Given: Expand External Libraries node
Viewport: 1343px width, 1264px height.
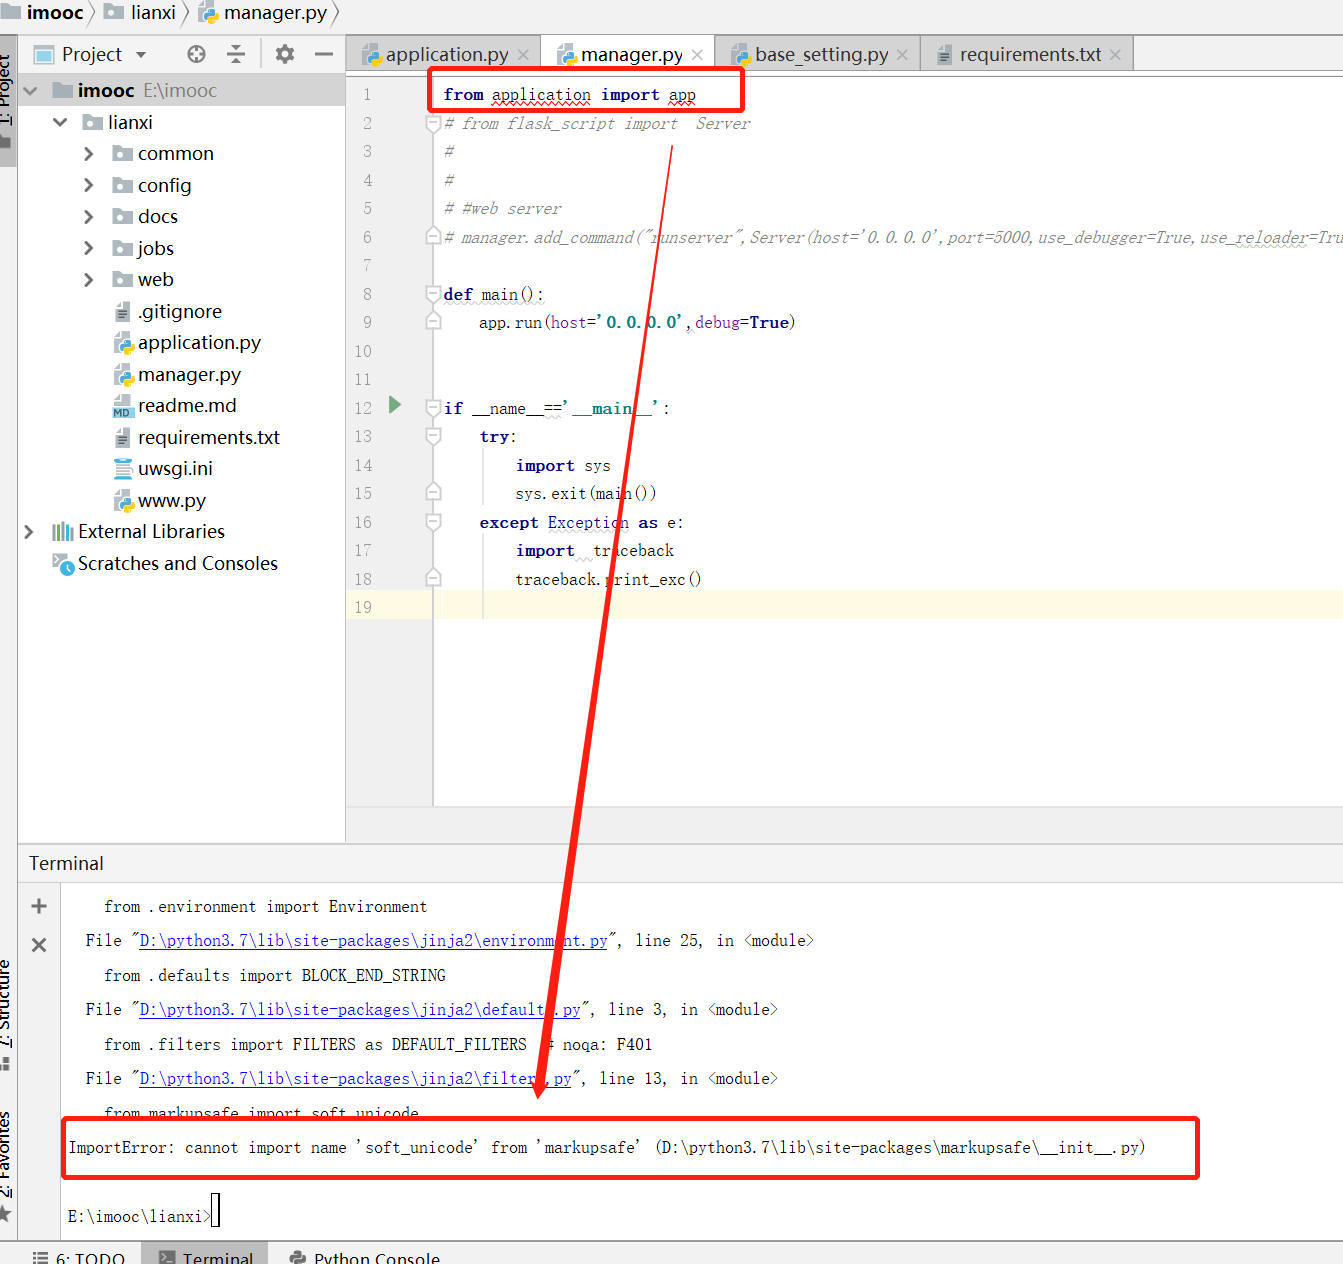Looking at the screenshot, I should tap(29, 532).
